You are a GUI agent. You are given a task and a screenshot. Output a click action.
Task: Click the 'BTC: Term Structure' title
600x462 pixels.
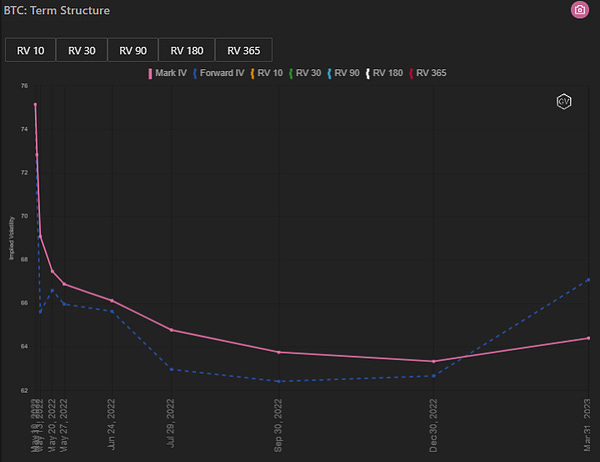coord(57,10)
